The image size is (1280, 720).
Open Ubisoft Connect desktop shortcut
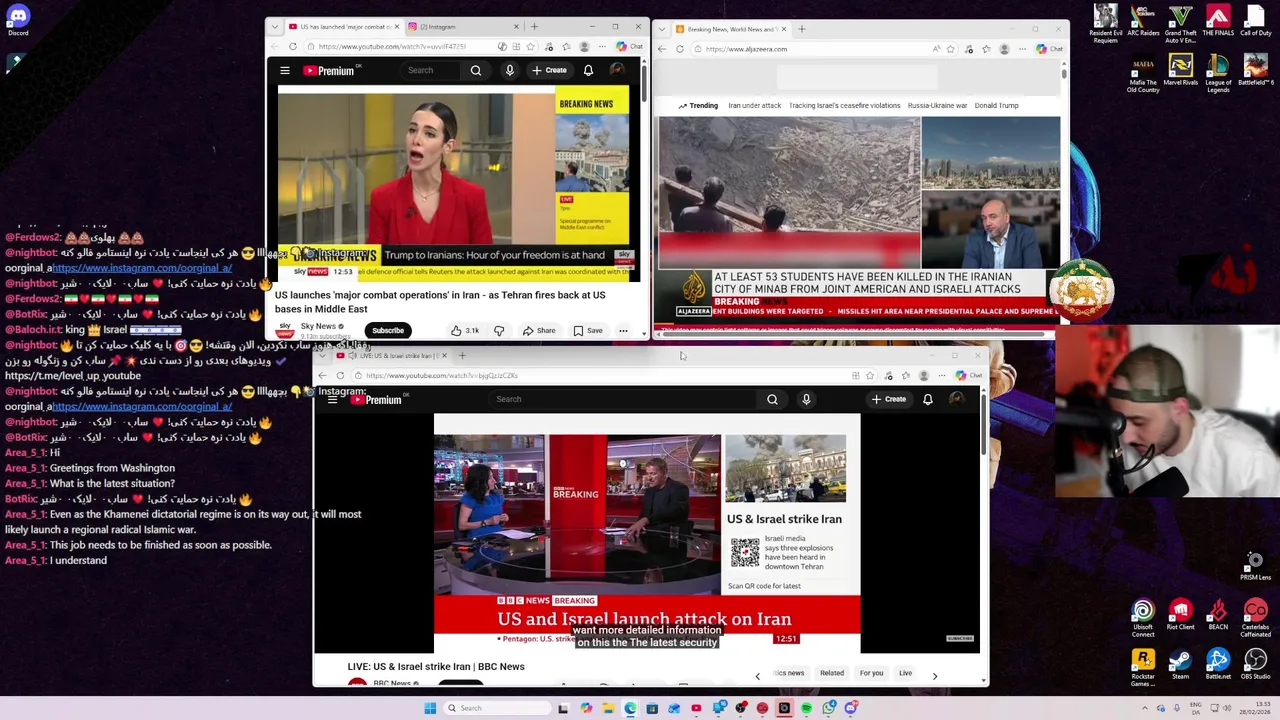coord(1143,618)
